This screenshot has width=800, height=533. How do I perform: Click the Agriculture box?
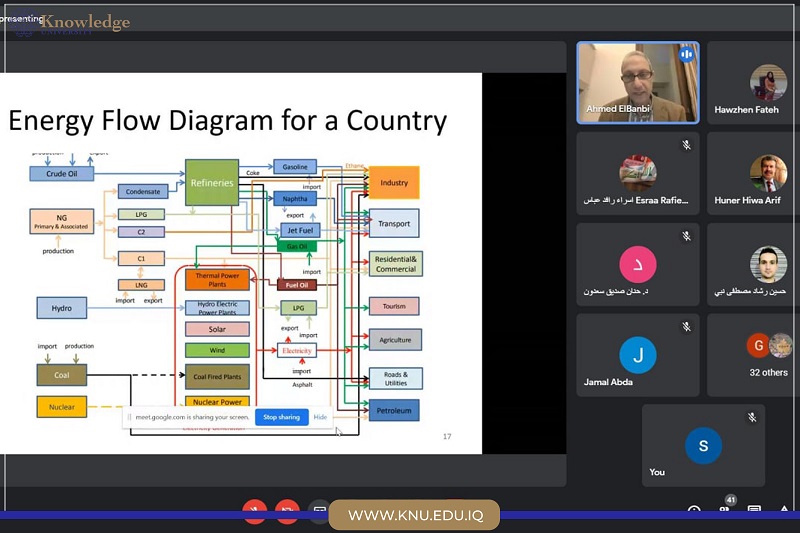[395, 340]
